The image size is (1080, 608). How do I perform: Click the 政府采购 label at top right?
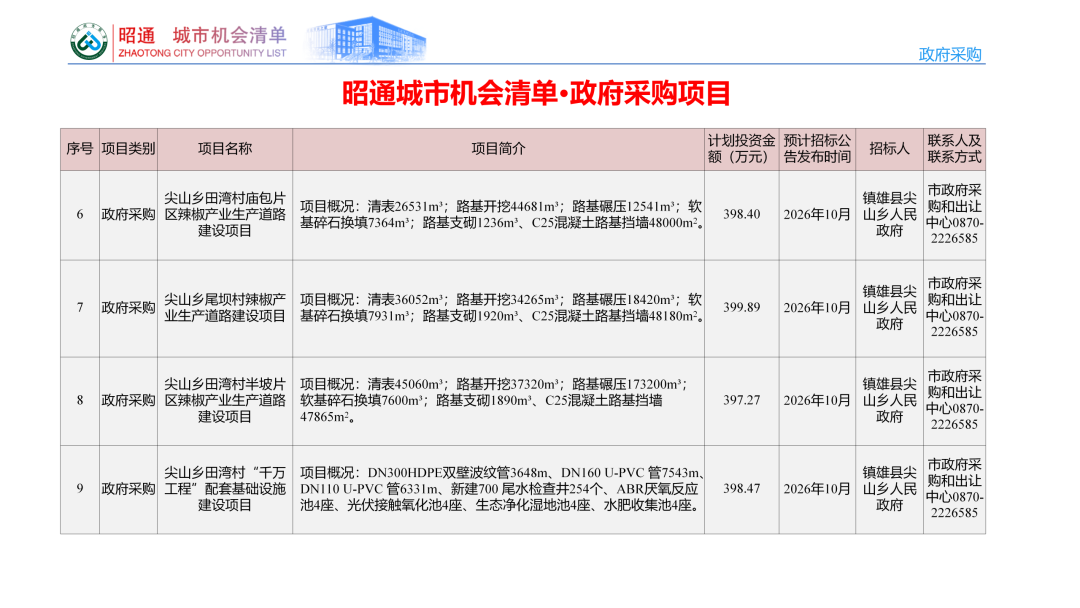click(x=950, y=54)
